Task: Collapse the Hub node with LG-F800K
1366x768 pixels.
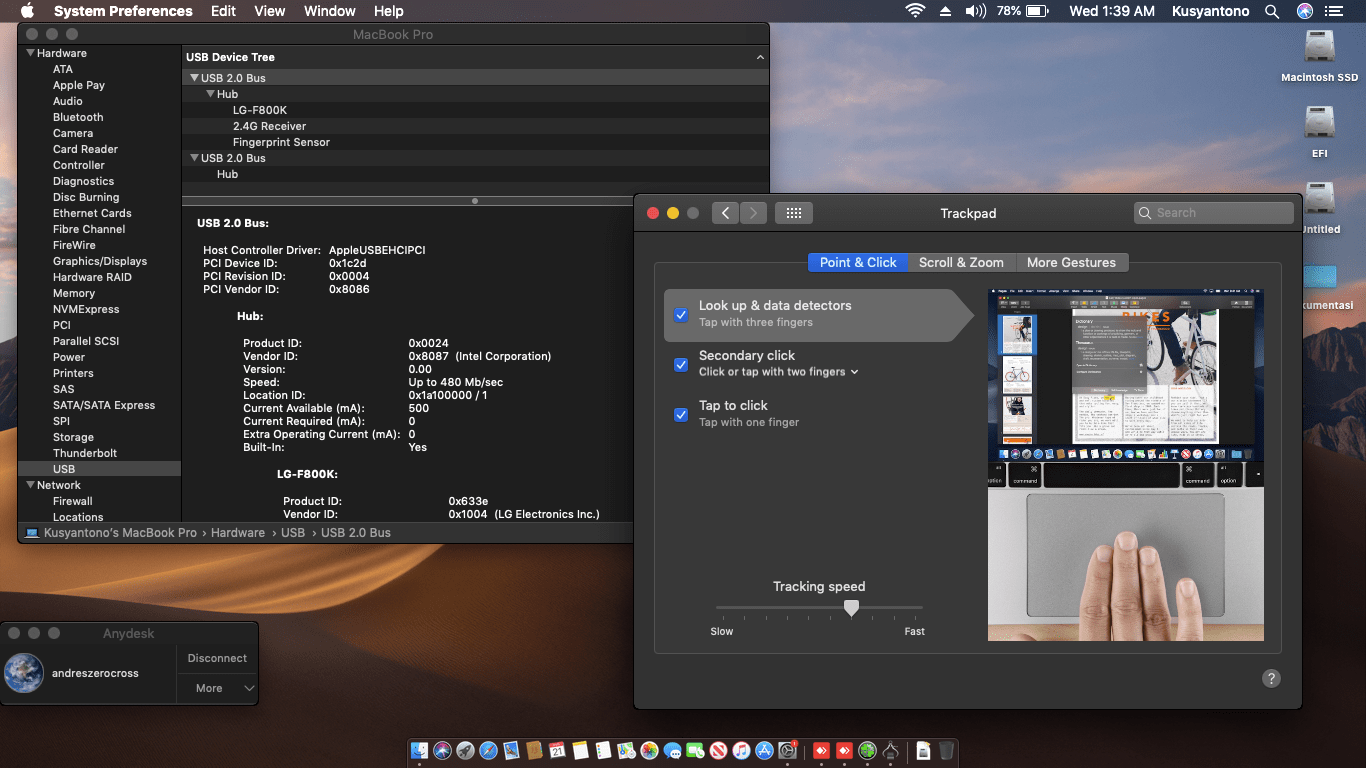Action: (210, 94)
